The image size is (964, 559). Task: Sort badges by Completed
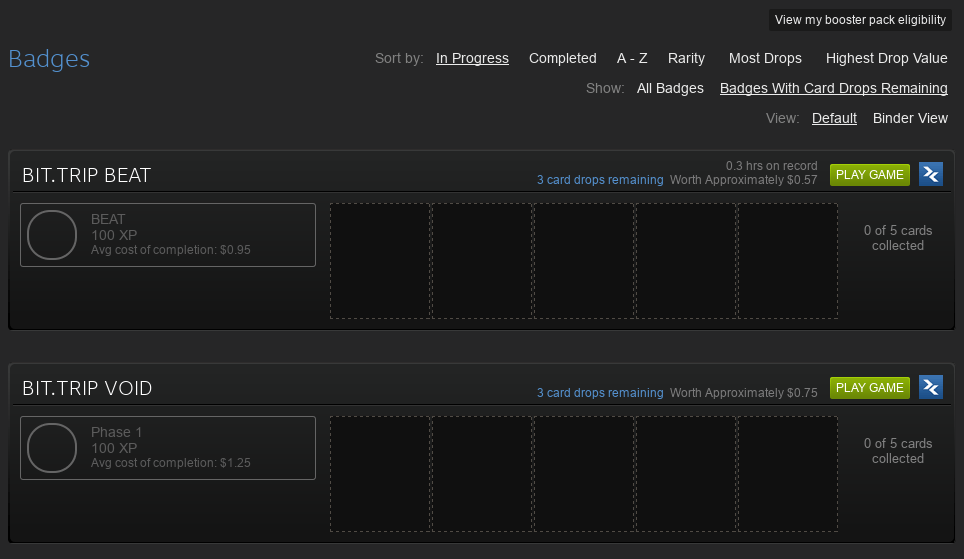pyautogui.click(x=563, y=58)
